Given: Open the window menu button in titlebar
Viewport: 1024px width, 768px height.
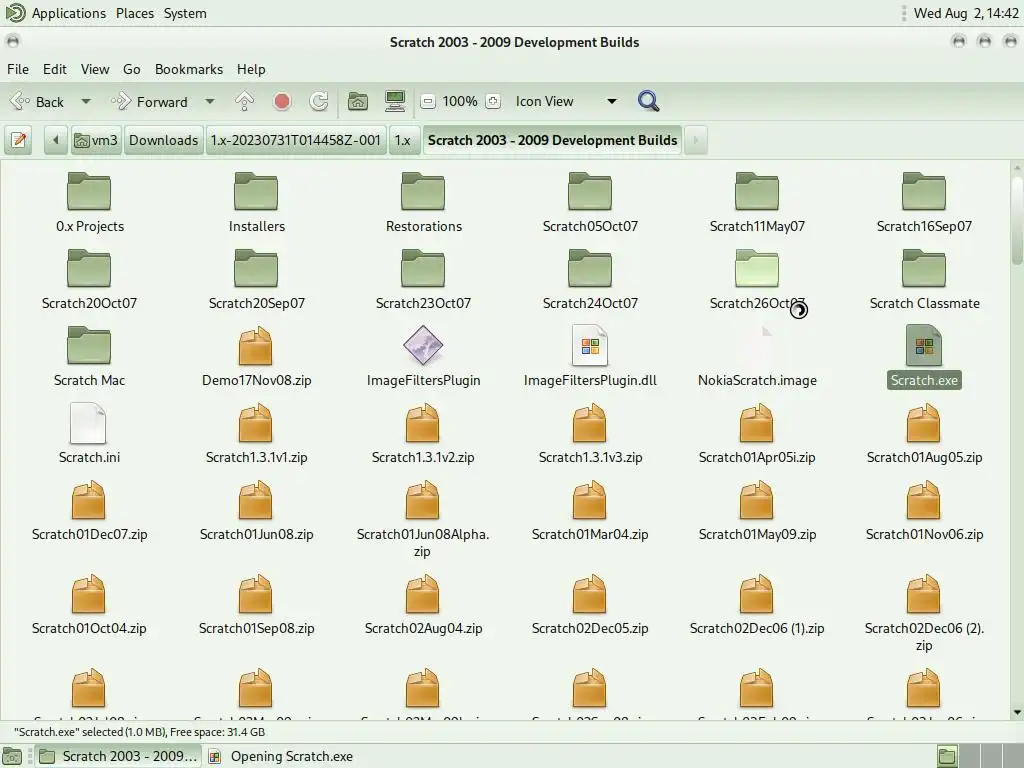Looking at the screenshot, I should 12,41.
